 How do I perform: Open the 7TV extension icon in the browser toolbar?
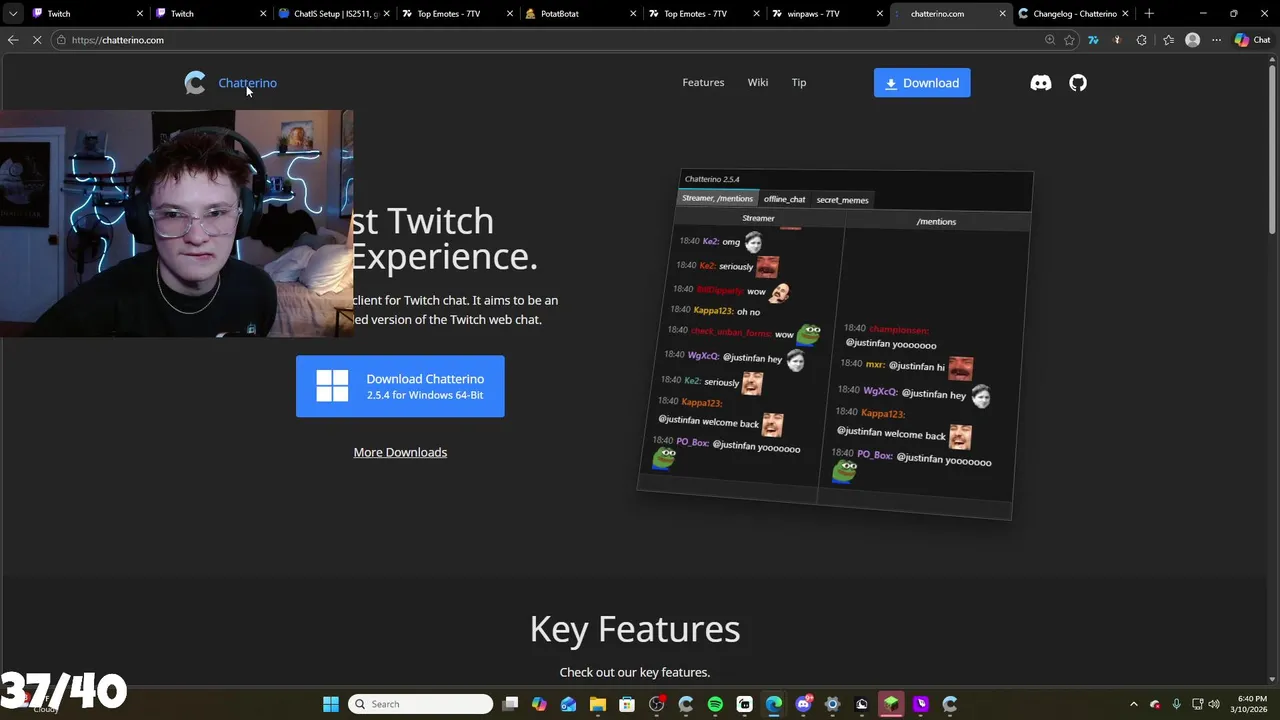1093,40
